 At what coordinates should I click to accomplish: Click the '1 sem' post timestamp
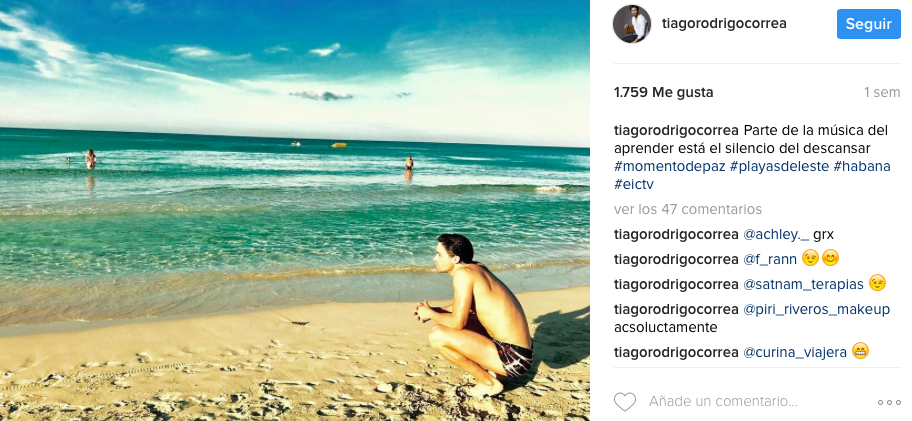[x=882, y=92]
